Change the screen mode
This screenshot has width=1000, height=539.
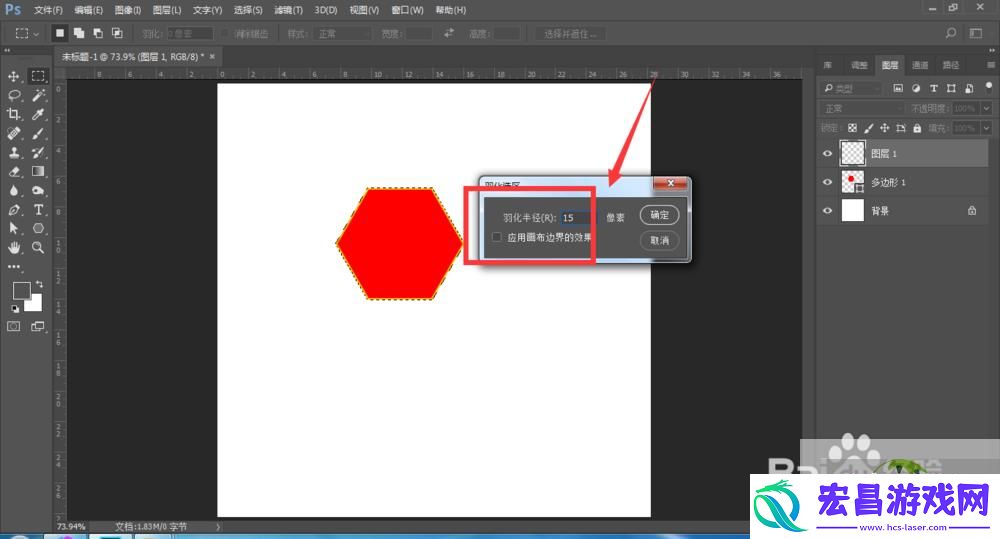point(38,327)
